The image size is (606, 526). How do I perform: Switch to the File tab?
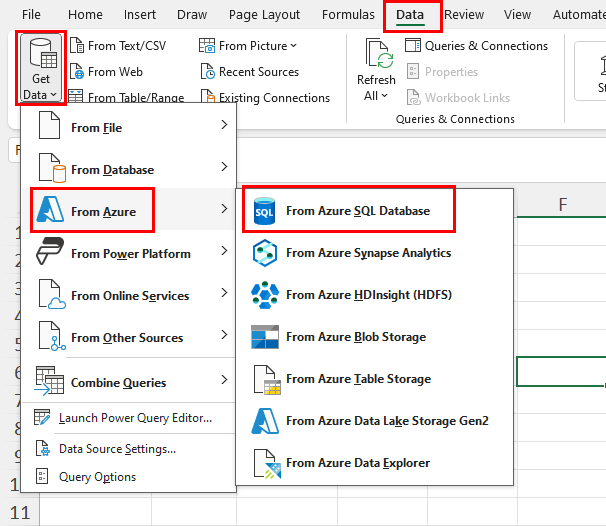click(x=31, y=15)
